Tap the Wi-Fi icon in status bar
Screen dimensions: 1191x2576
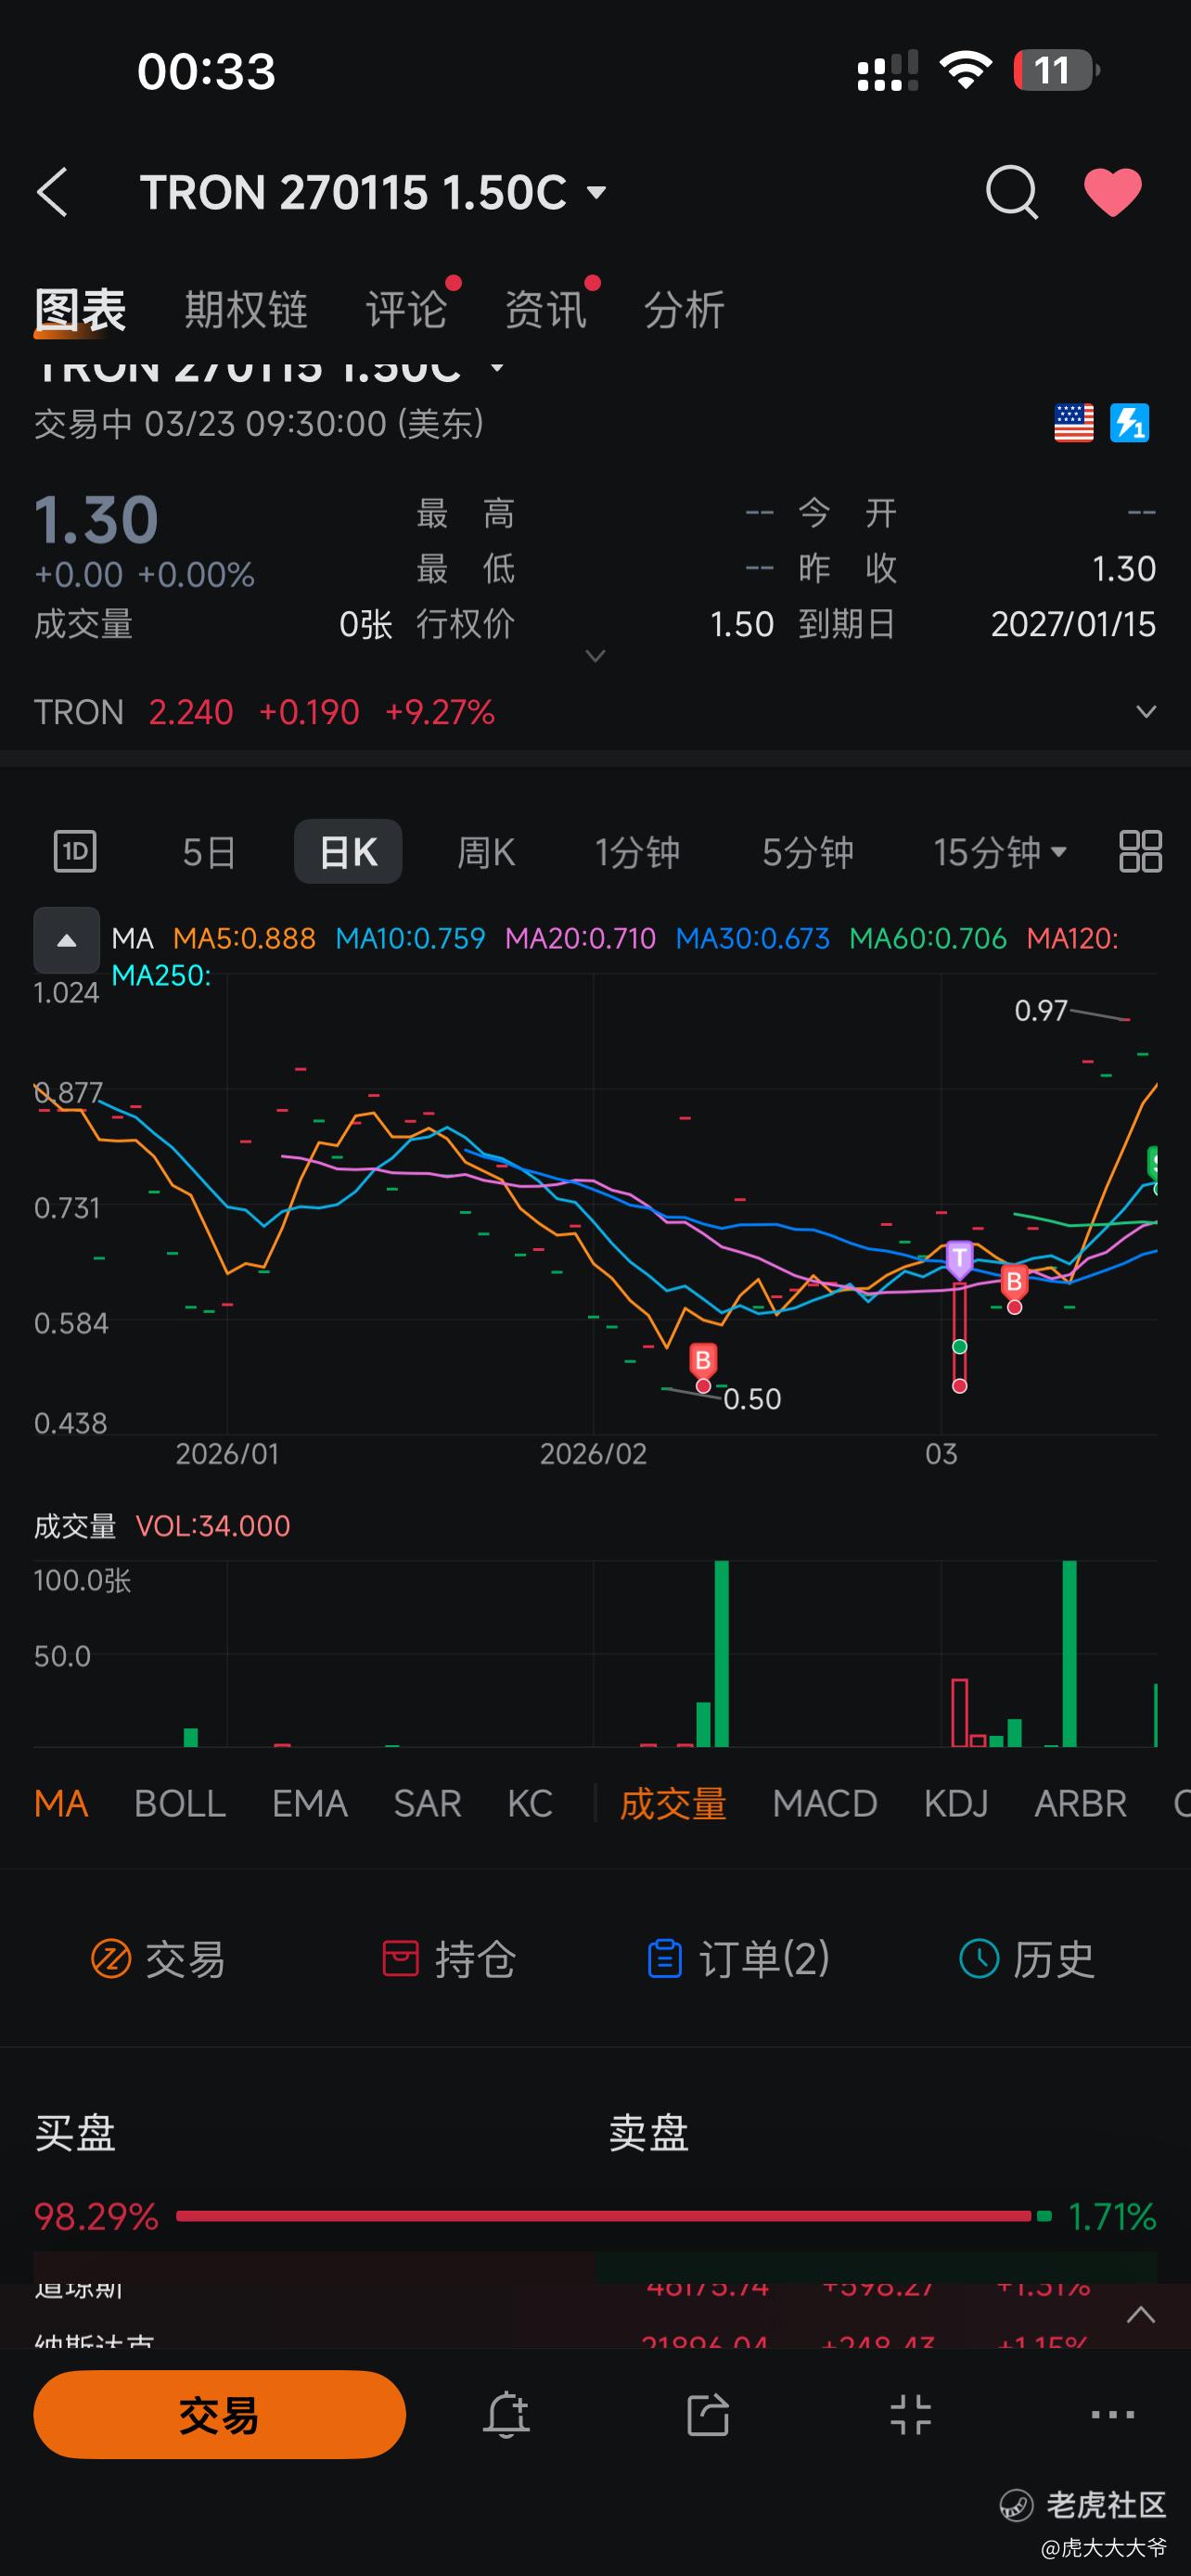click(x=965, y=70)
